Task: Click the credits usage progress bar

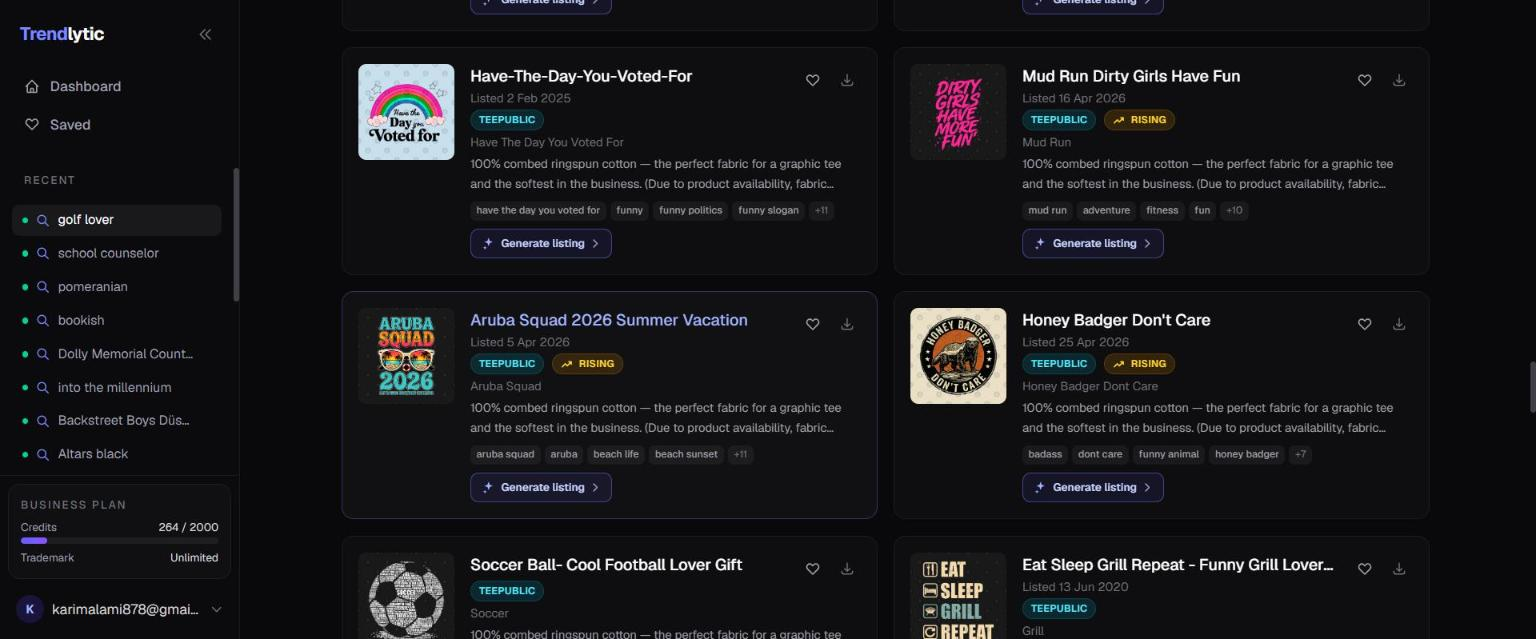Action: 119,541
